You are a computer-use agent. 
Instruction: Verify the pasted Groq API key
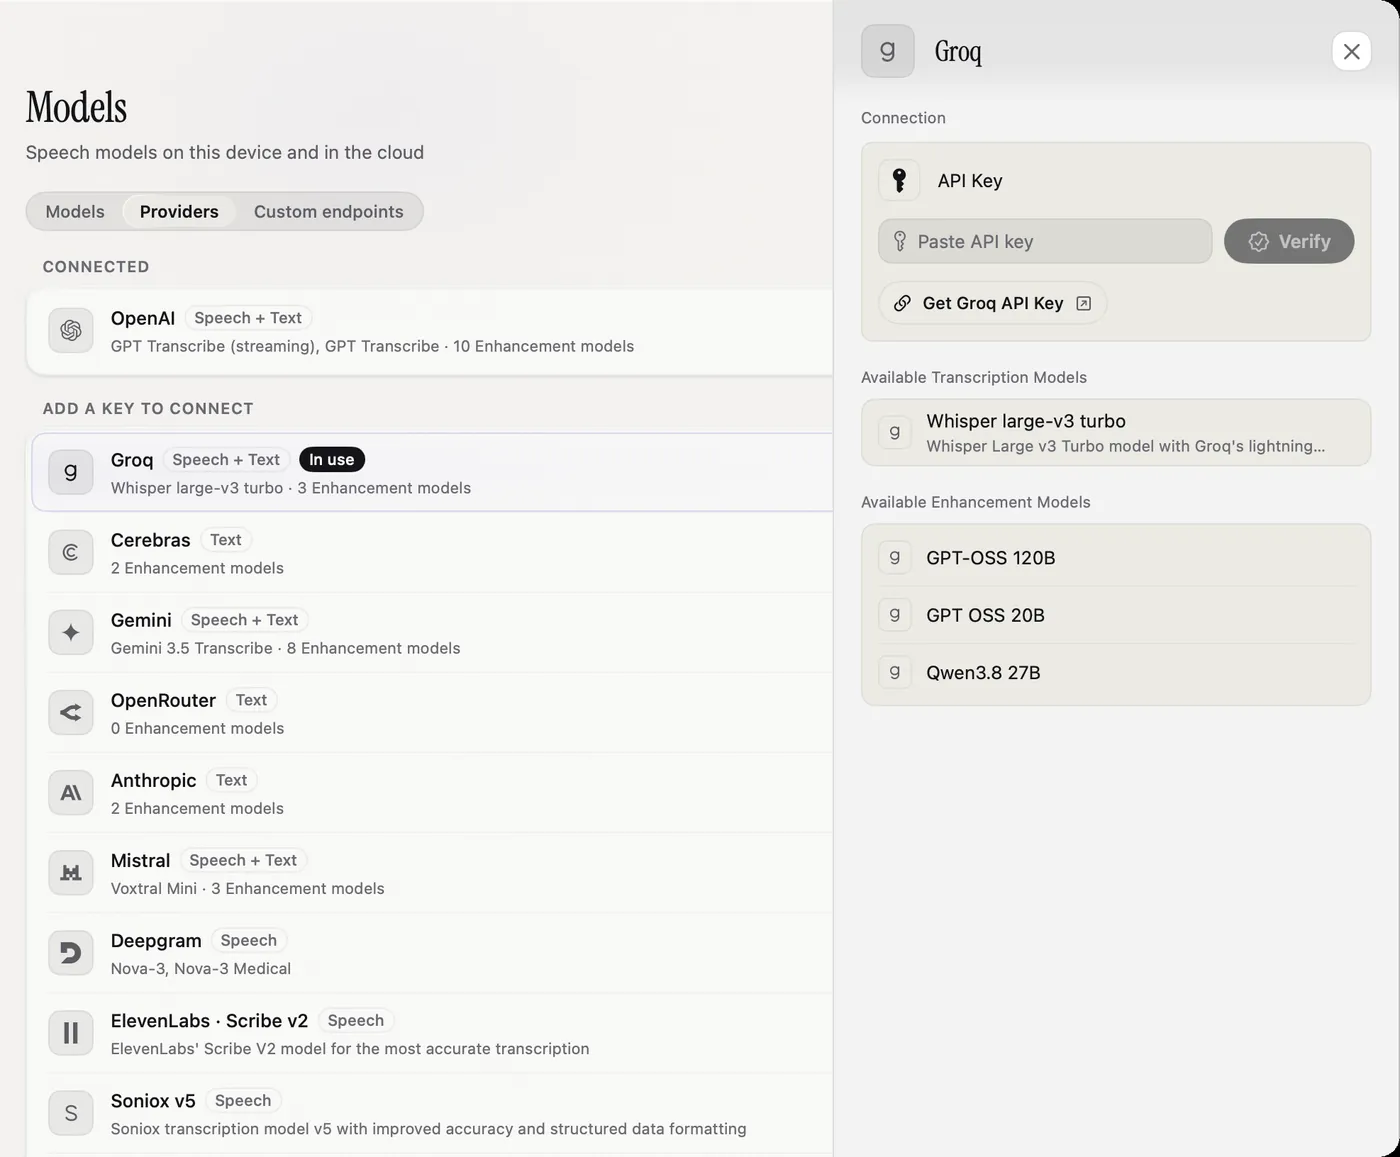[1289, 242]
